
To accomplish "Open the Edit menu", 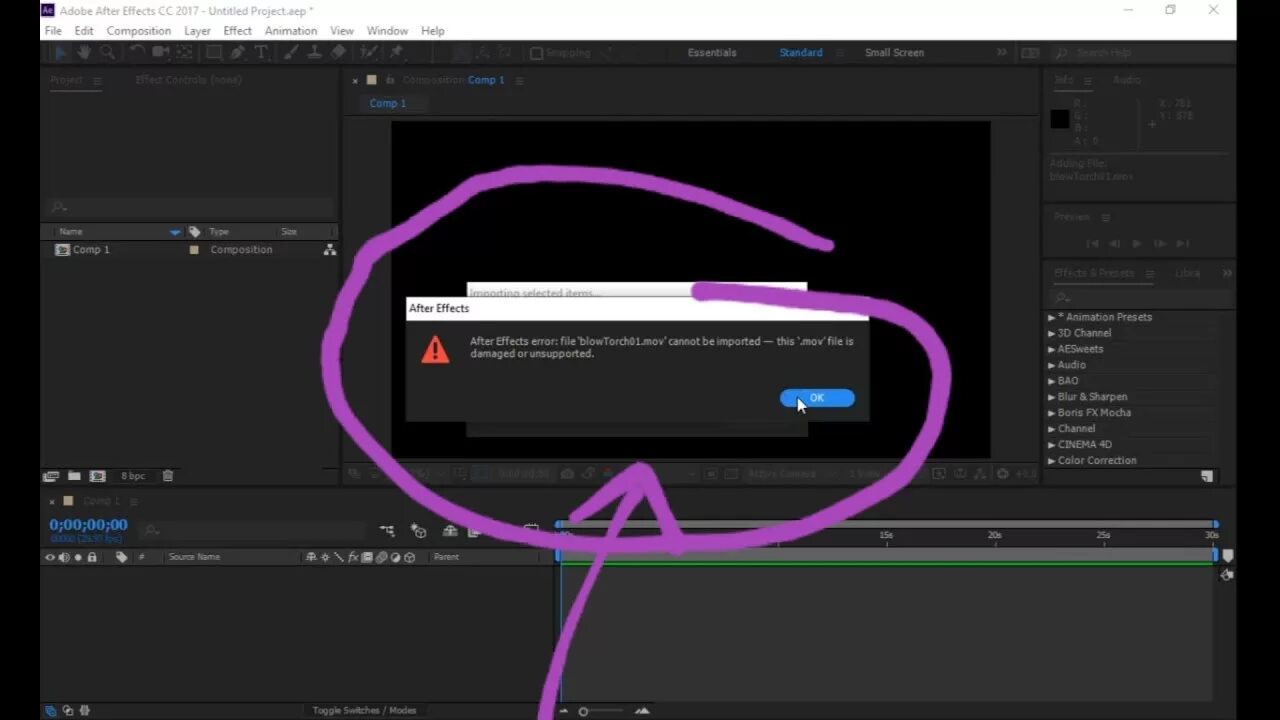I will click(x=84, y=31).
